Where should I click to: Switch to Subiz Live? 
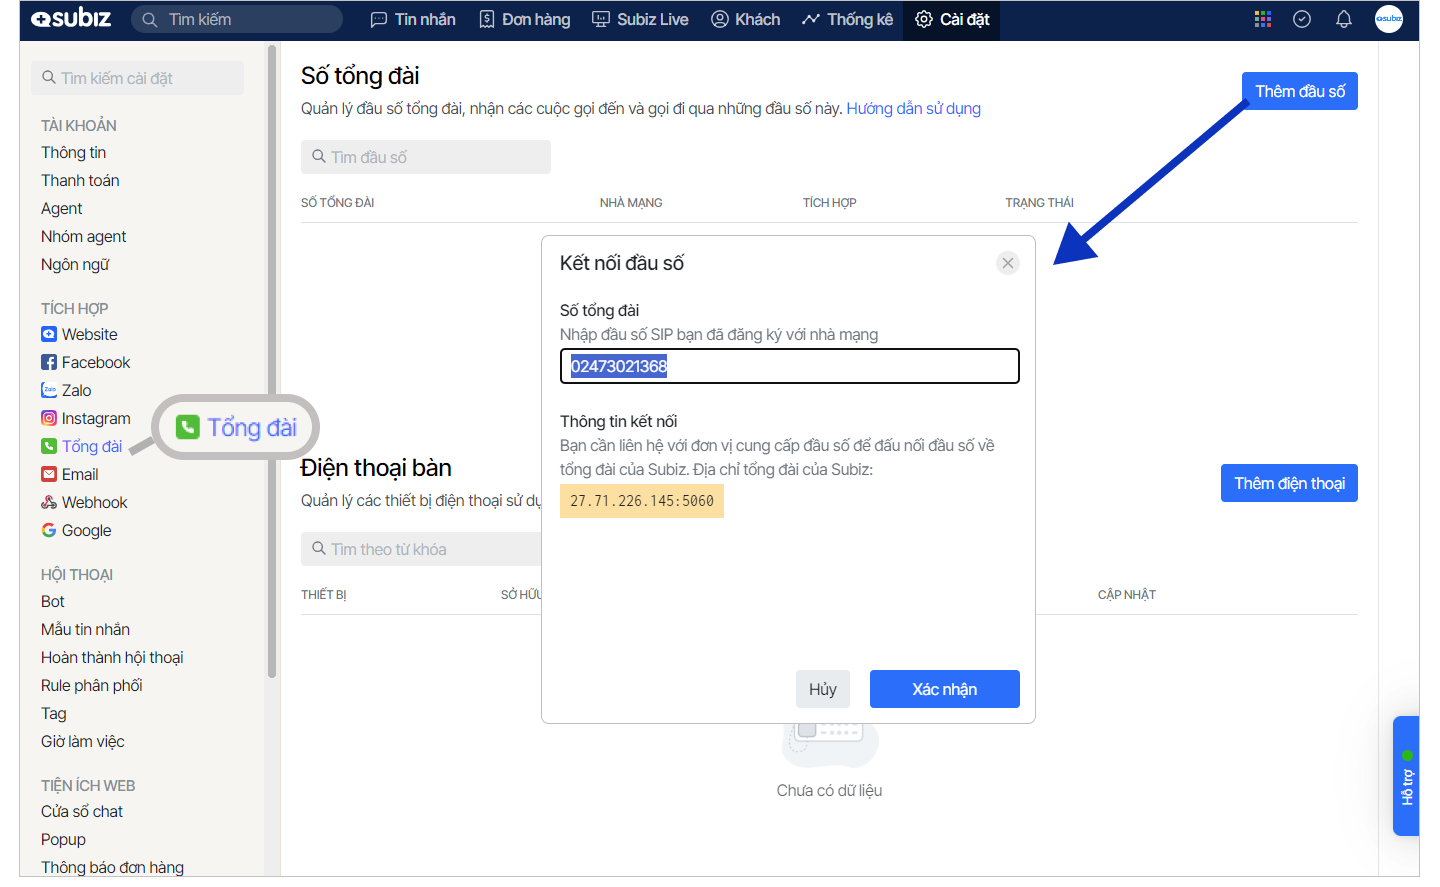tap(640, 19)
